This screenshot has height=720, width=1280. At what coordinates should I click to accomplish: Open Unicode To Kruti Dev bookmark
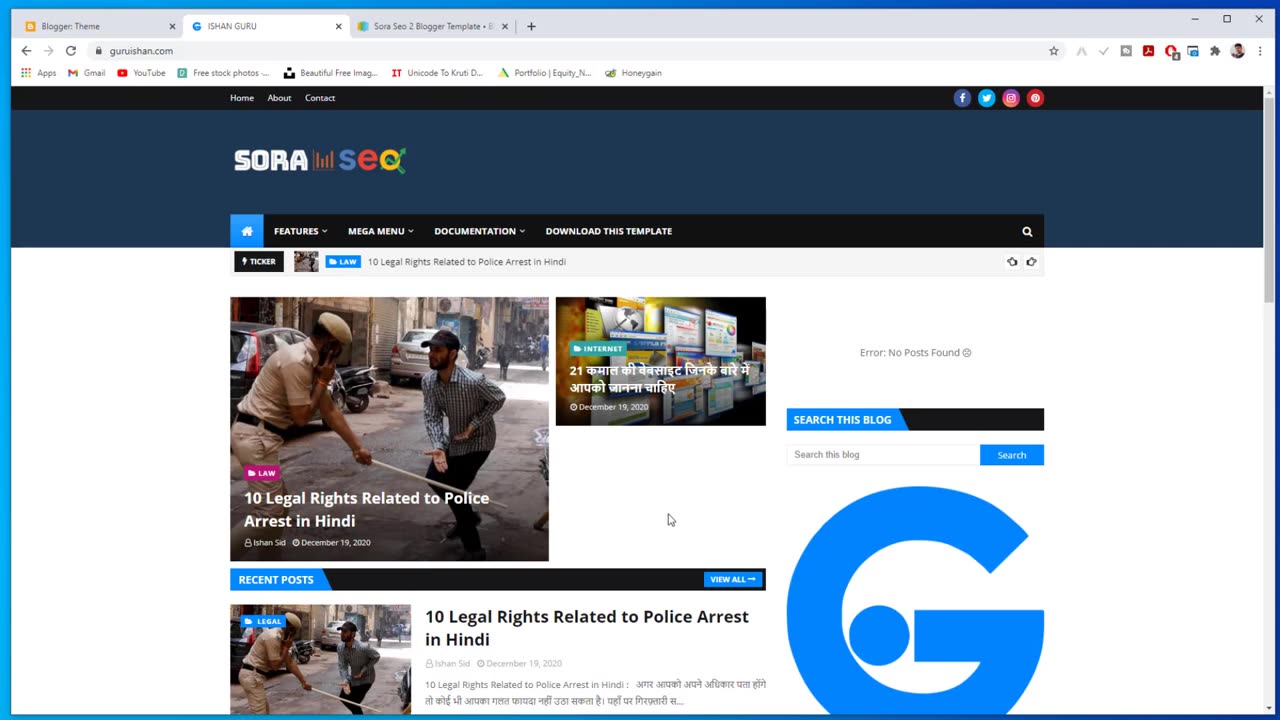[437, 73]
